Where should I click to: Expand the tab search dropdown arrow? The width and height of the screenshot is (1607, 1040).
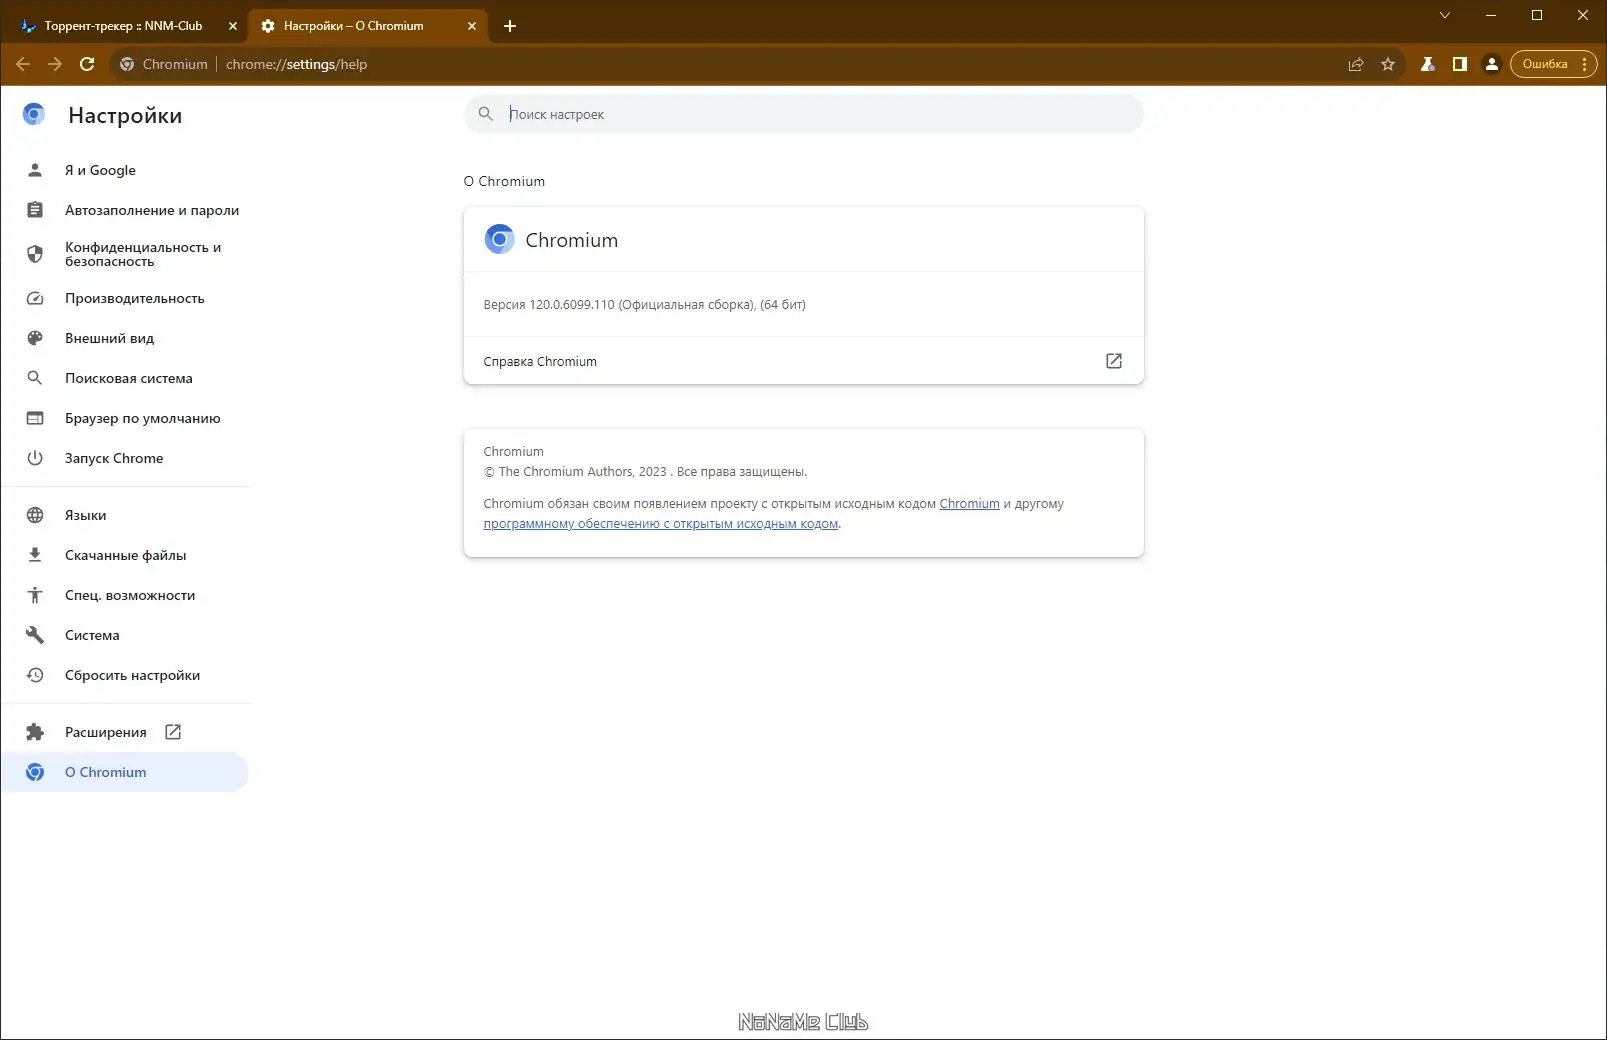pyautogui.click(x=1445, y=15)
